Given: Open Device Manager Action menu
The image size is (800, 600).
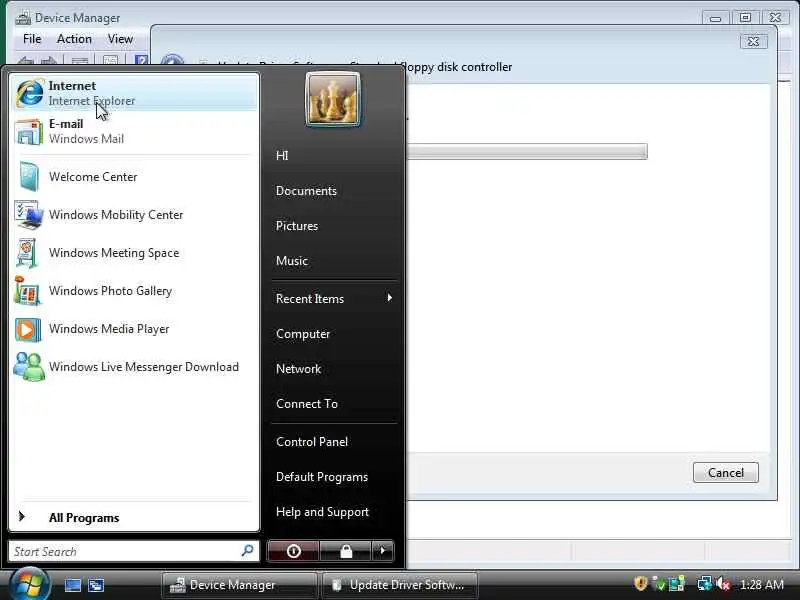Looking at the screenshot, I should 74,39.
